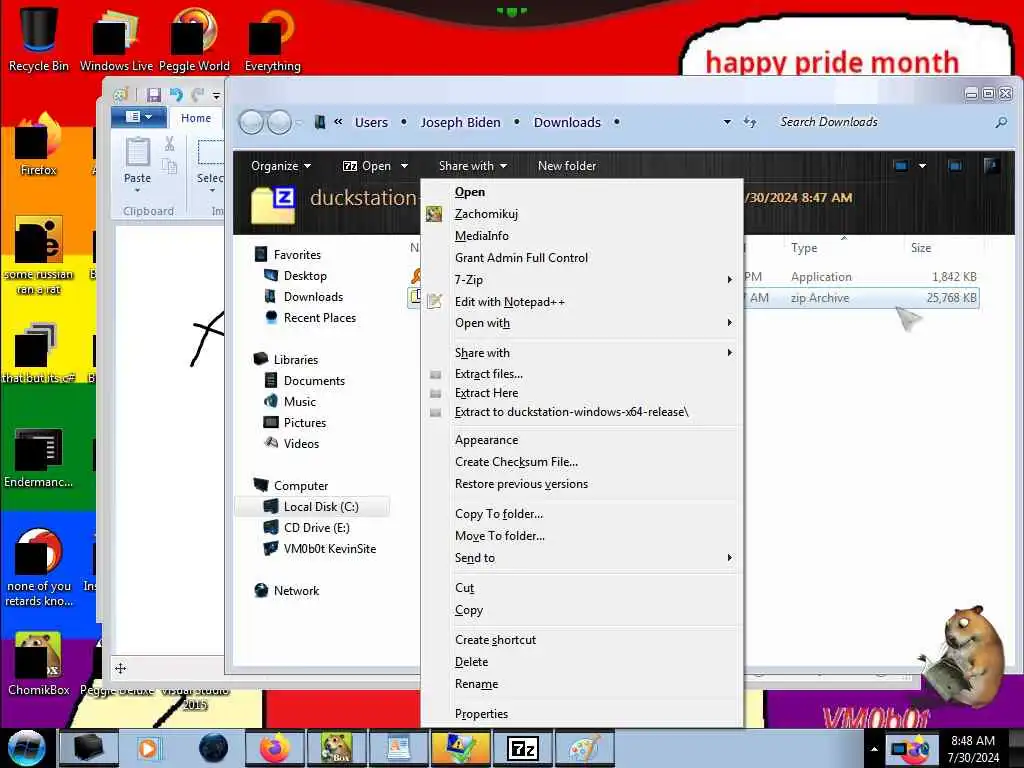Open the dropdown arrow next to Open button
This screenshot has width=1024, height=768.
[x=404, y=166]
